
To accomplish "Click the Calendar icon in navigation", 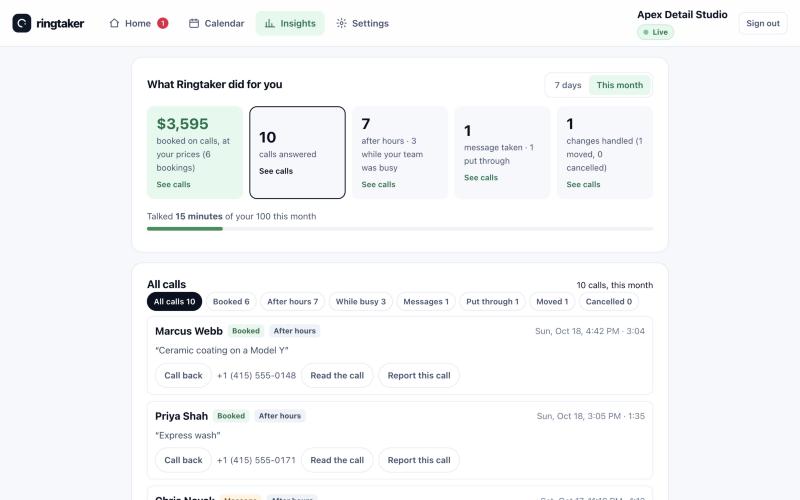I will click(x=194, y=23).
